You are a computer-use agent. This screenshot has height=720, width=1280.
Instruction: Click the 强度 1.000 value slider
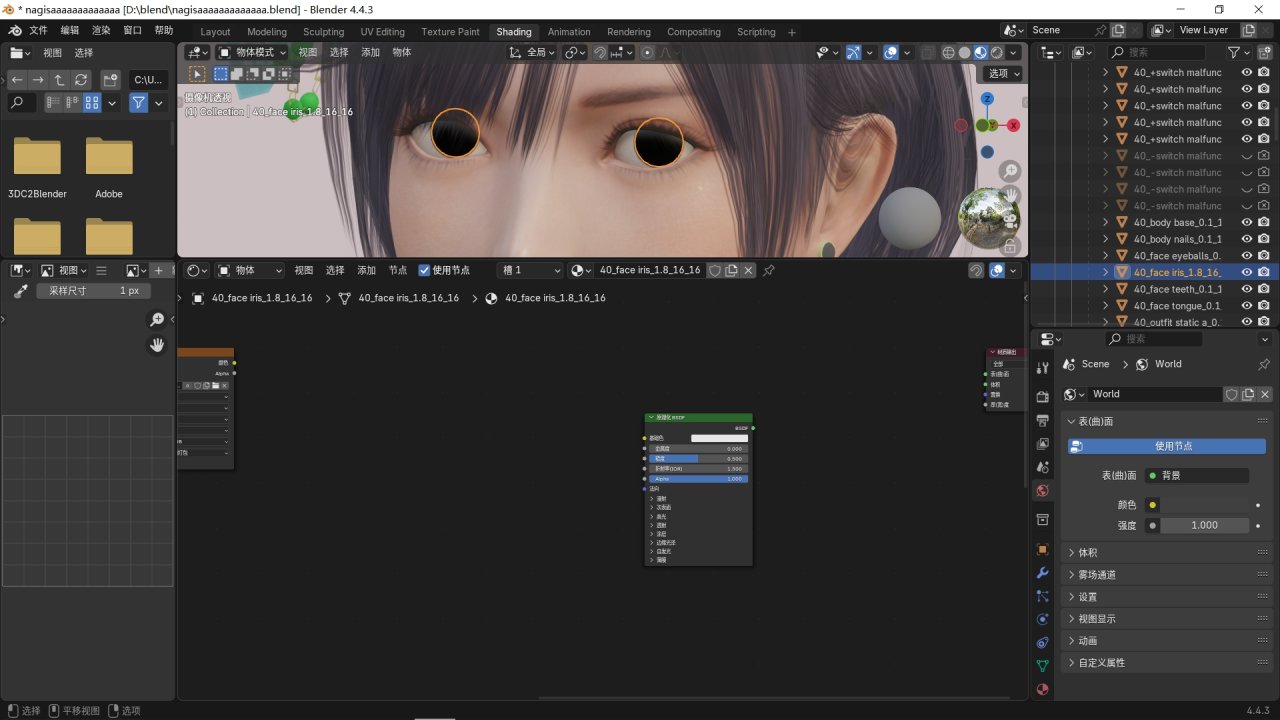(1204, 525)
